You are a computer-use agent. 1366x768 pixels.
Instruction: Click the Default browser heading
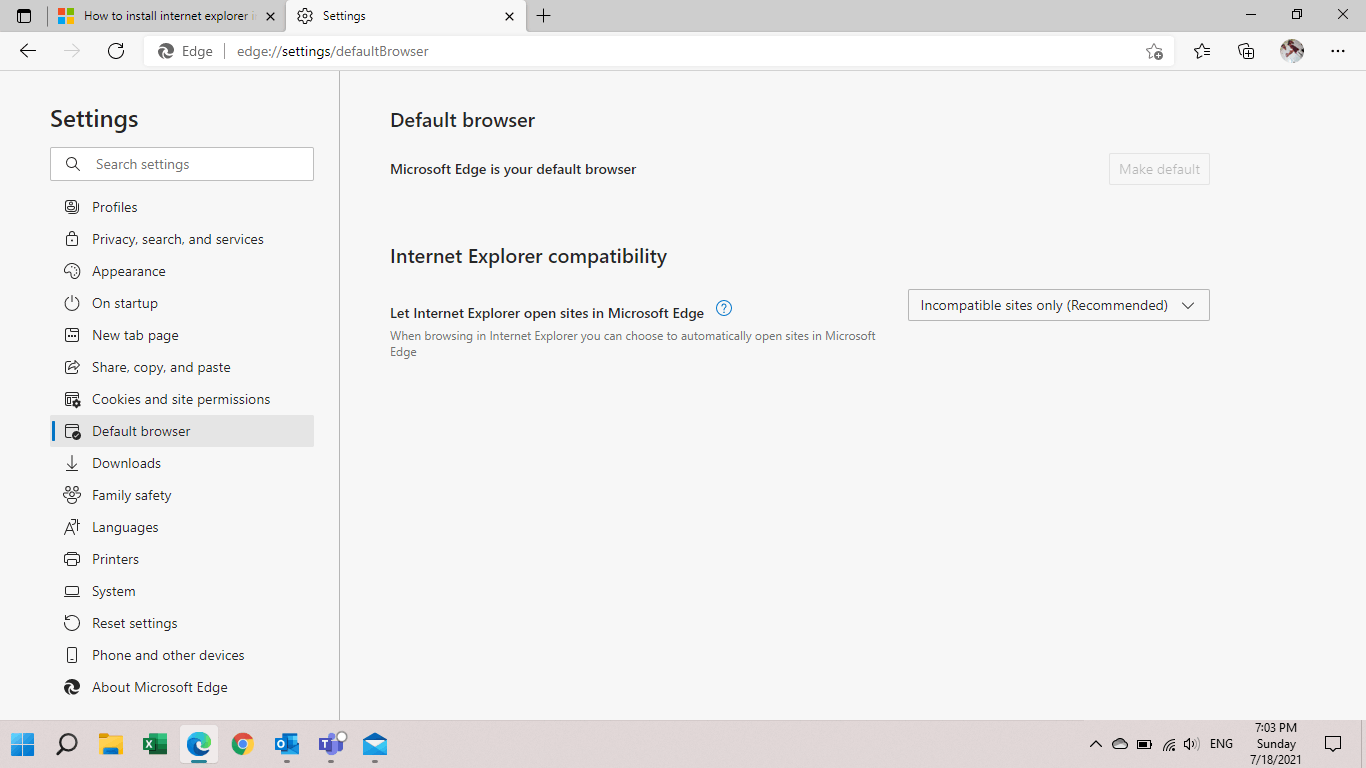[x=463, y=120]
